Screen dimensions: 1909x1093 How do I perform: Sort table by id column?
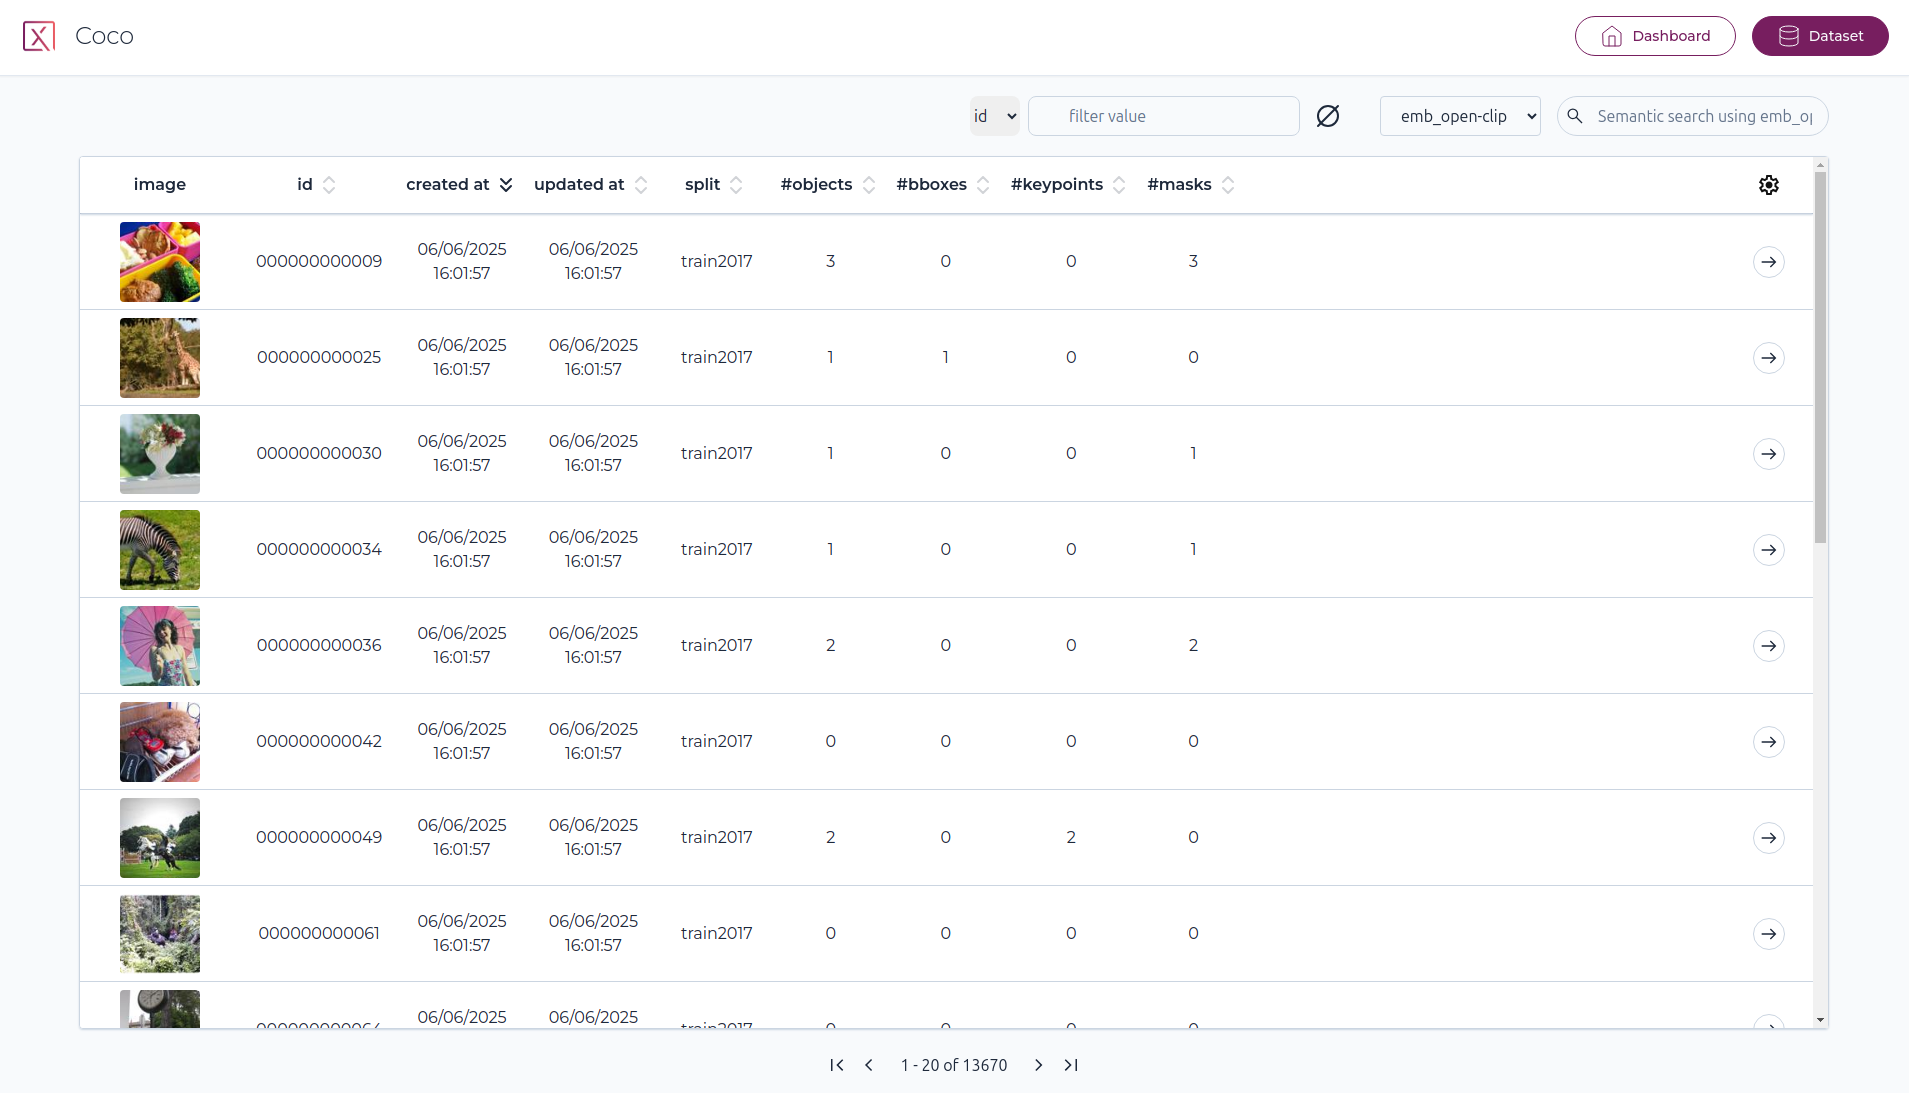329,185
